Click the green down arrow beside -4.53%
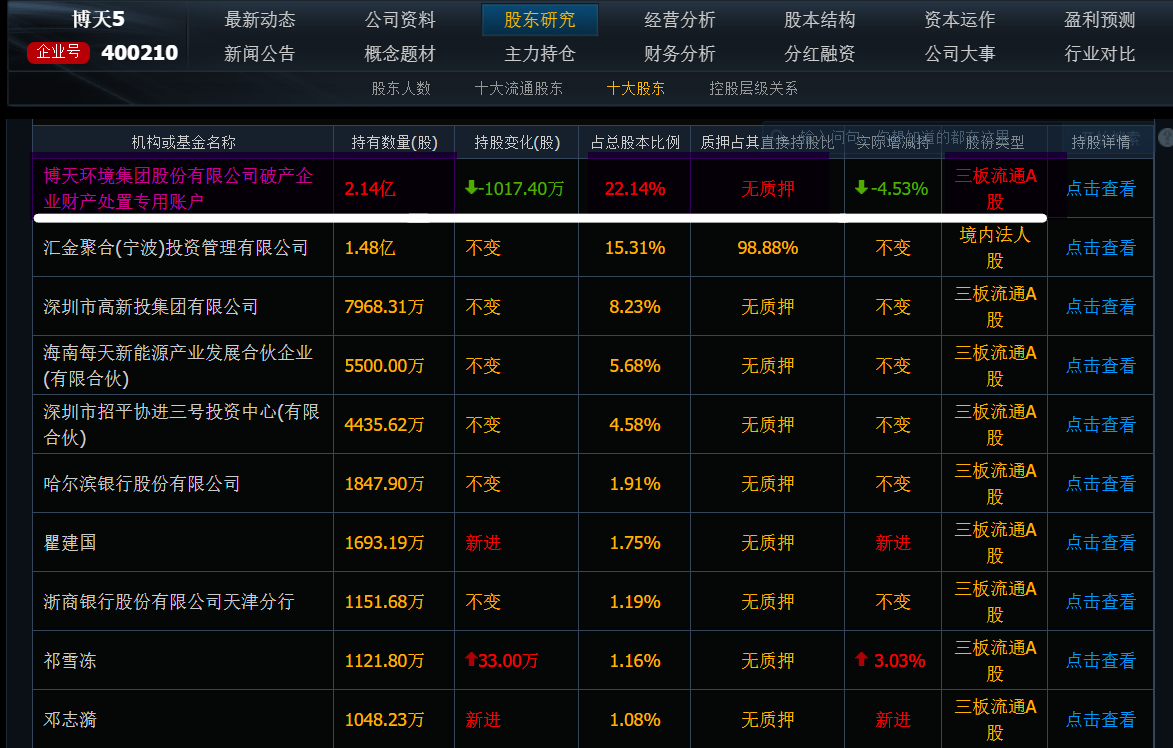Viewport: 1173px width, 748px height. pyautogui.click(x=861, y=187)
